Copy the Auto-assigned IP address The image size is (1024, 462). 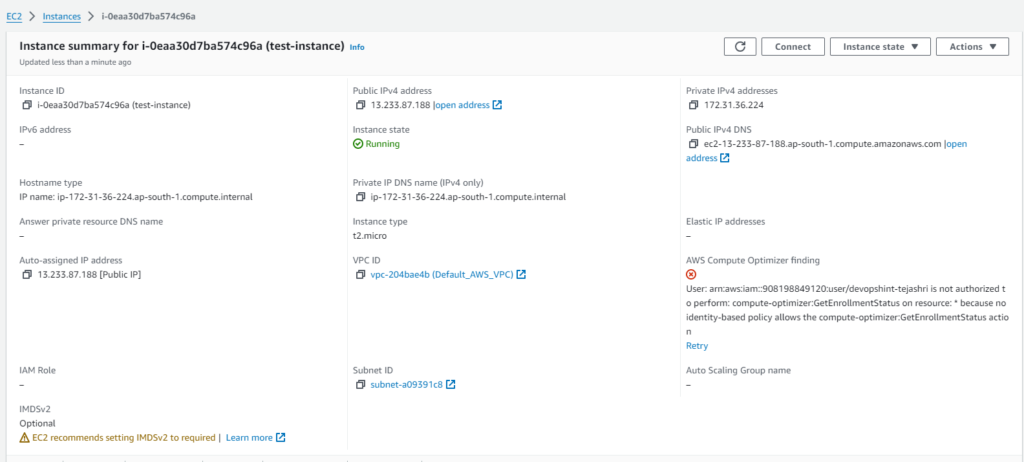click(27, 275)
